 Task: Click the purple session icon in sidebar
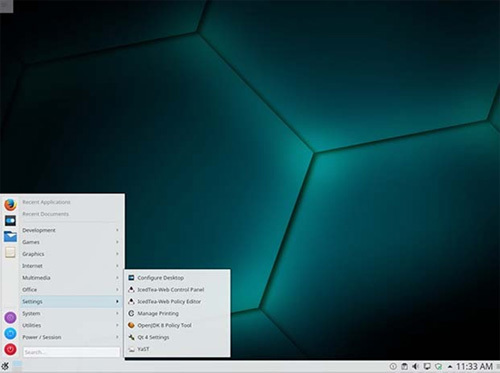coord(10,317)
